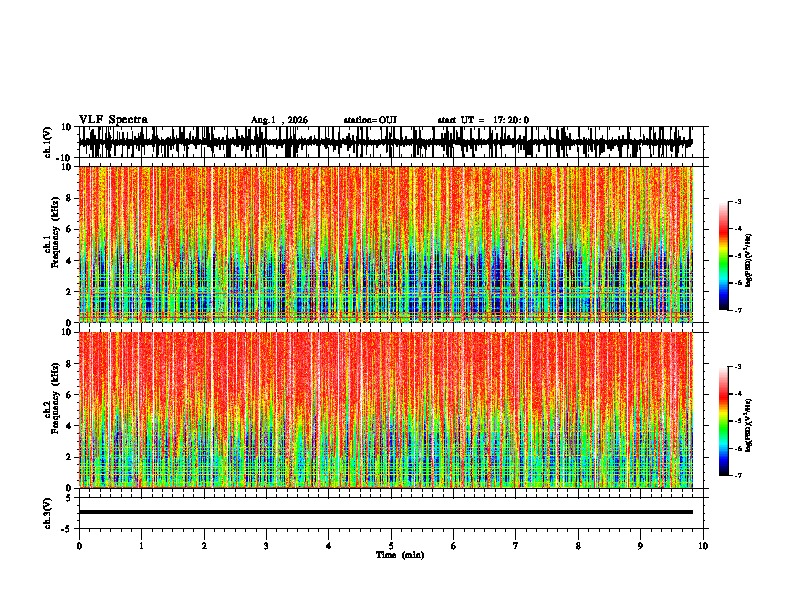Click the "7" tick label on Time axis
Screen dimensions: 792x612
point(516,546)
